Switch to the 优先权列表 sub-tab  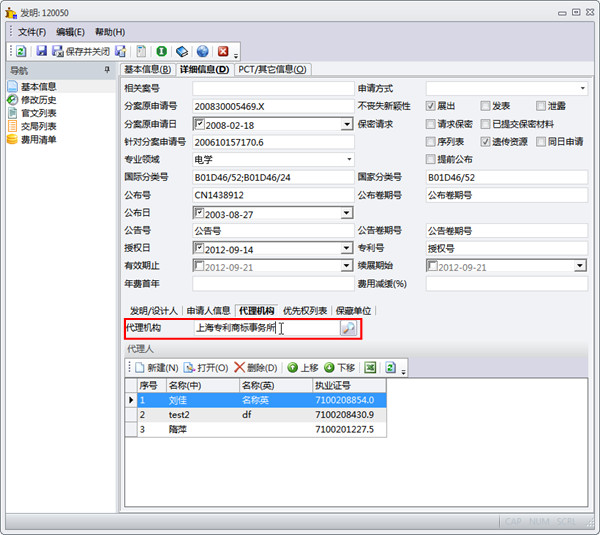pos(305,311)
